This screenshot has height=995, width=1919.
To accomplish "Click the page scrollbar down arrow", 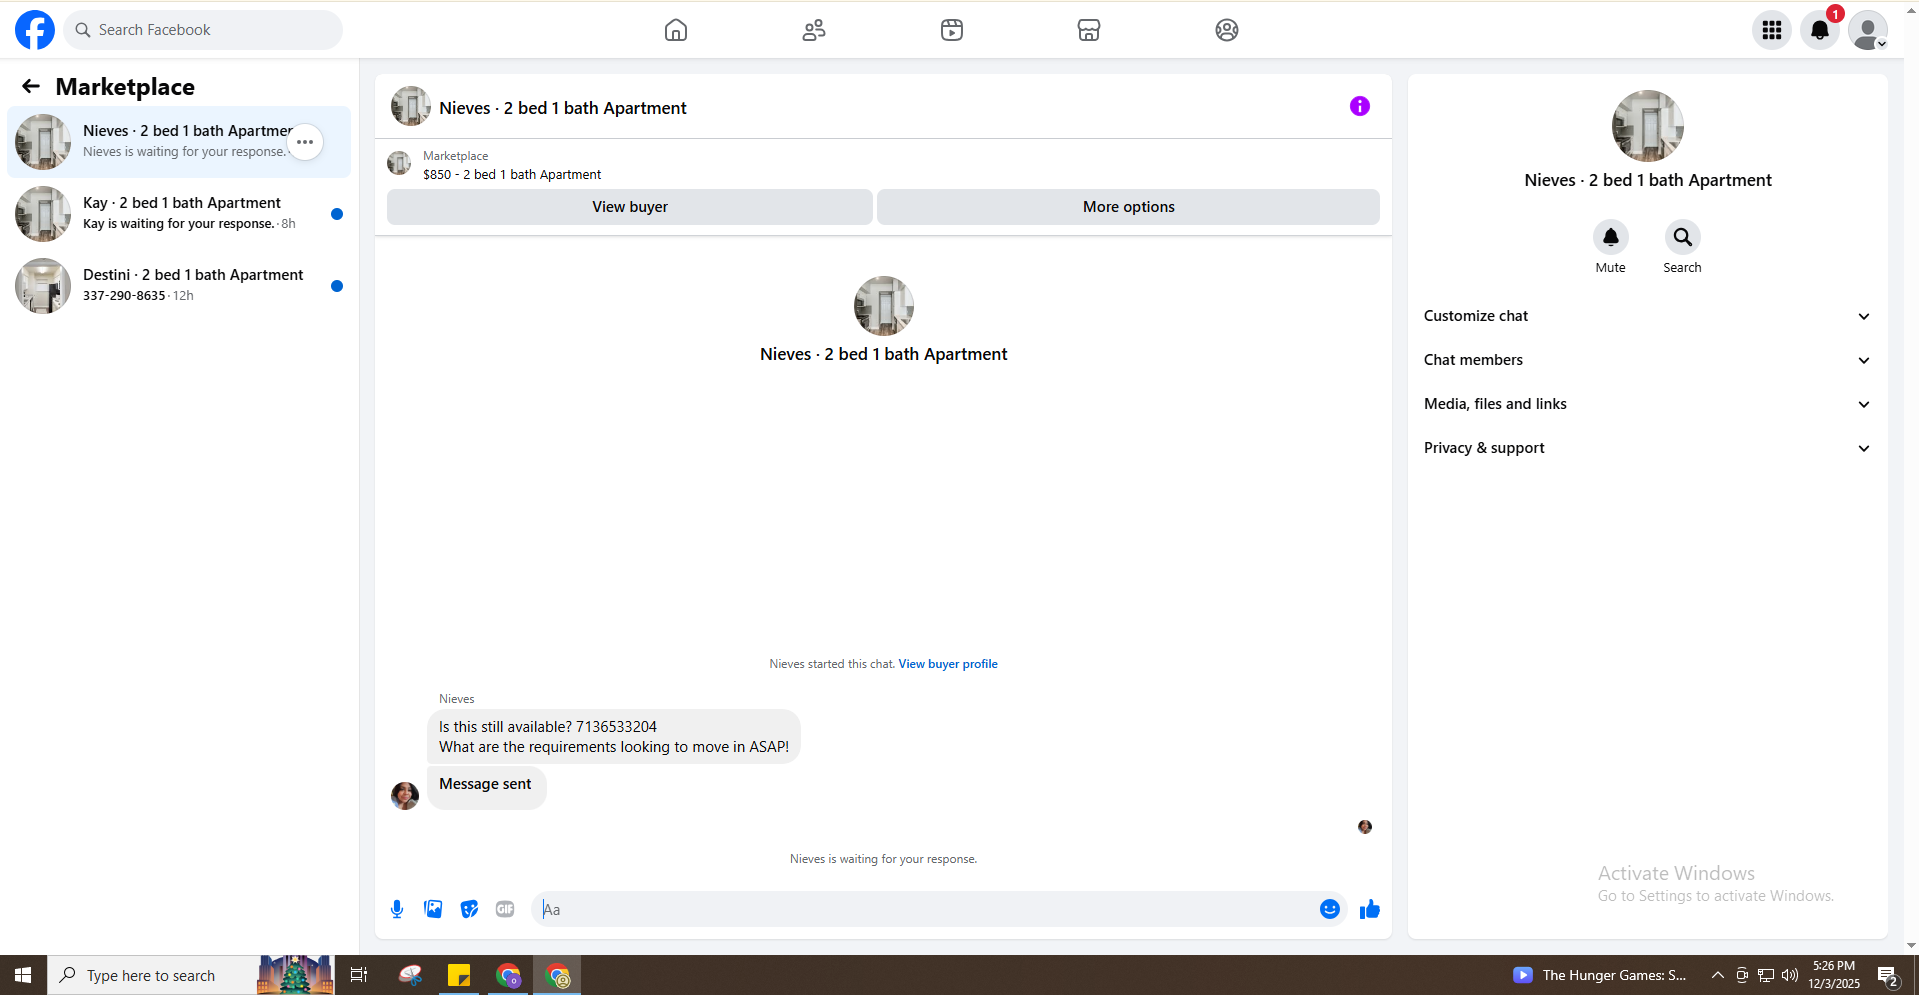I will pos(1911,945).
